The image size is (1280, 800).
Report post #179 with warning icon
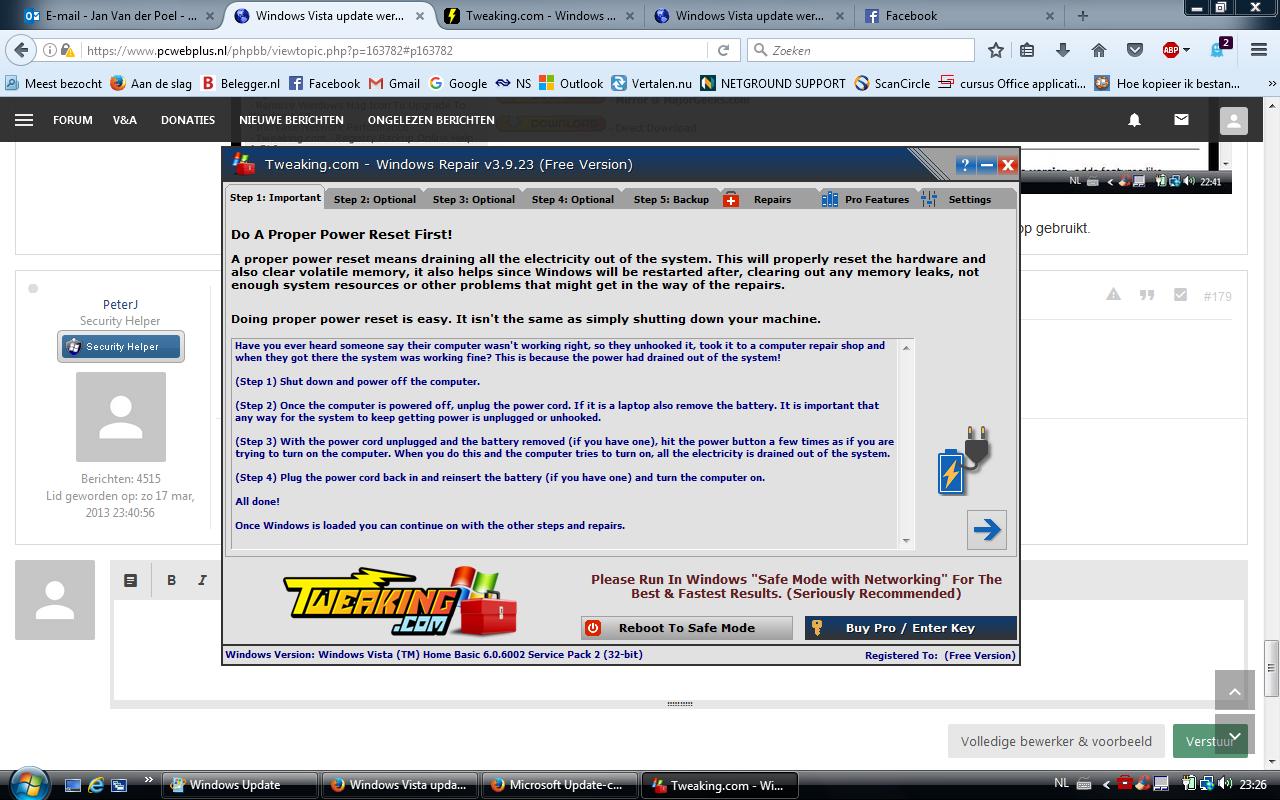pyautogui.click(x=1113, y=295)
